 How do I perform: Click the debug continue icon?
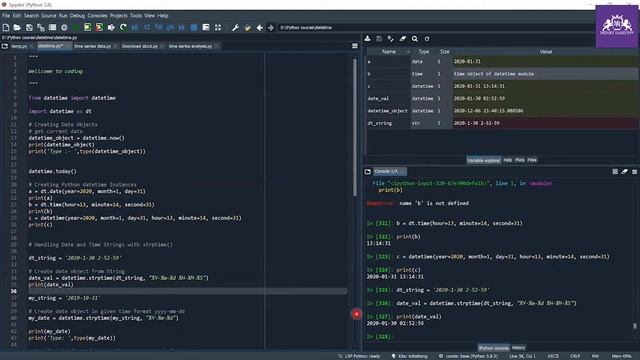click(182, 27)
